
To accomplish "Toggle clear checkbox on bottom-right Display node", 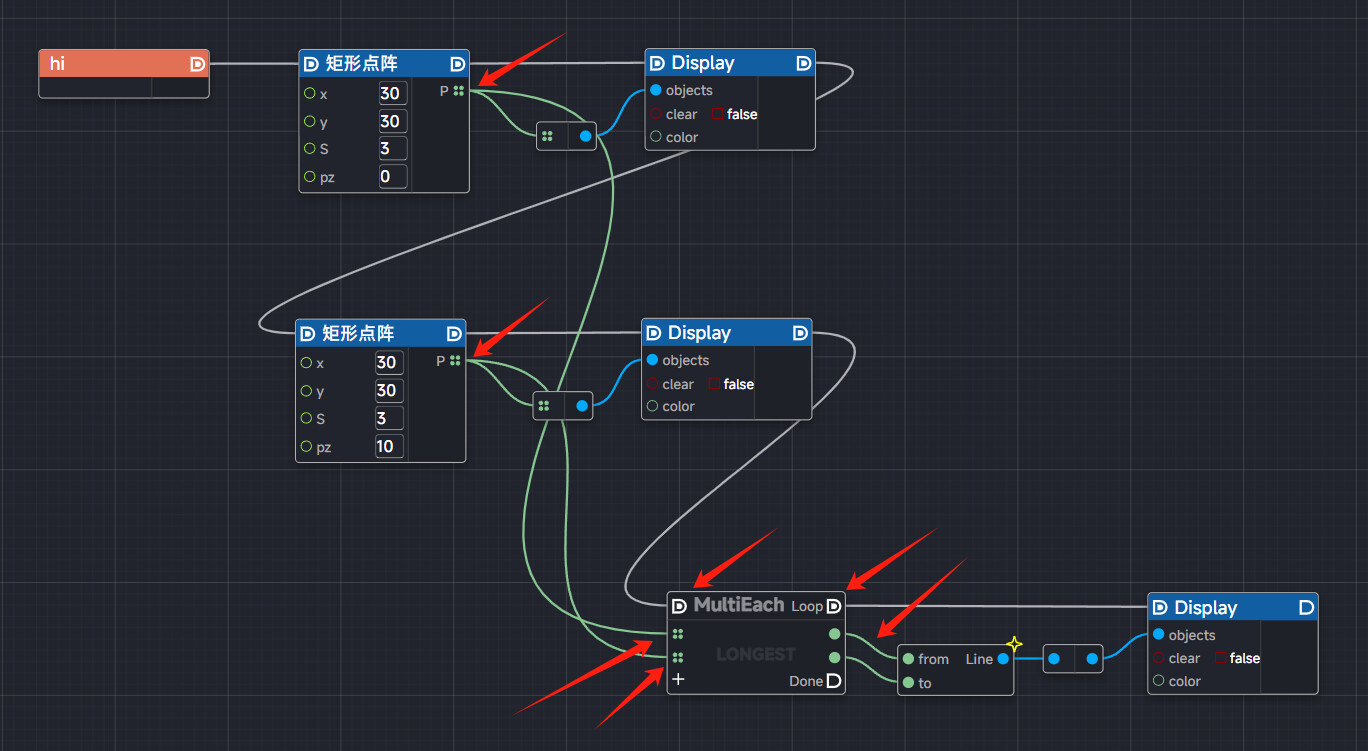I will pyautogui.click(x=1221, y=658).
